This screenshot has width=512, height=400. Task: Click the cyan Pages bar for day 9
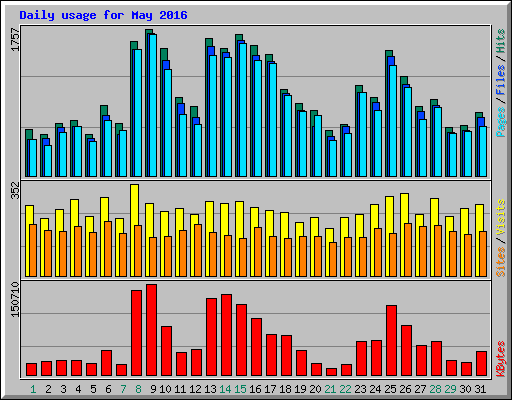point(153,105)
